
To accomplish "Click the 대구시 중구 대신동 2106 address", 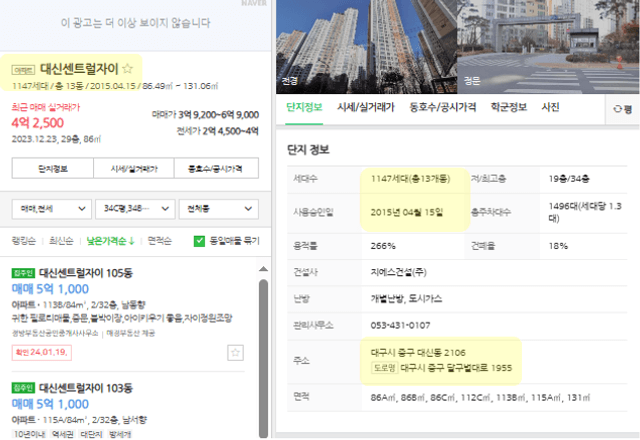I will (x=418, y=352).
